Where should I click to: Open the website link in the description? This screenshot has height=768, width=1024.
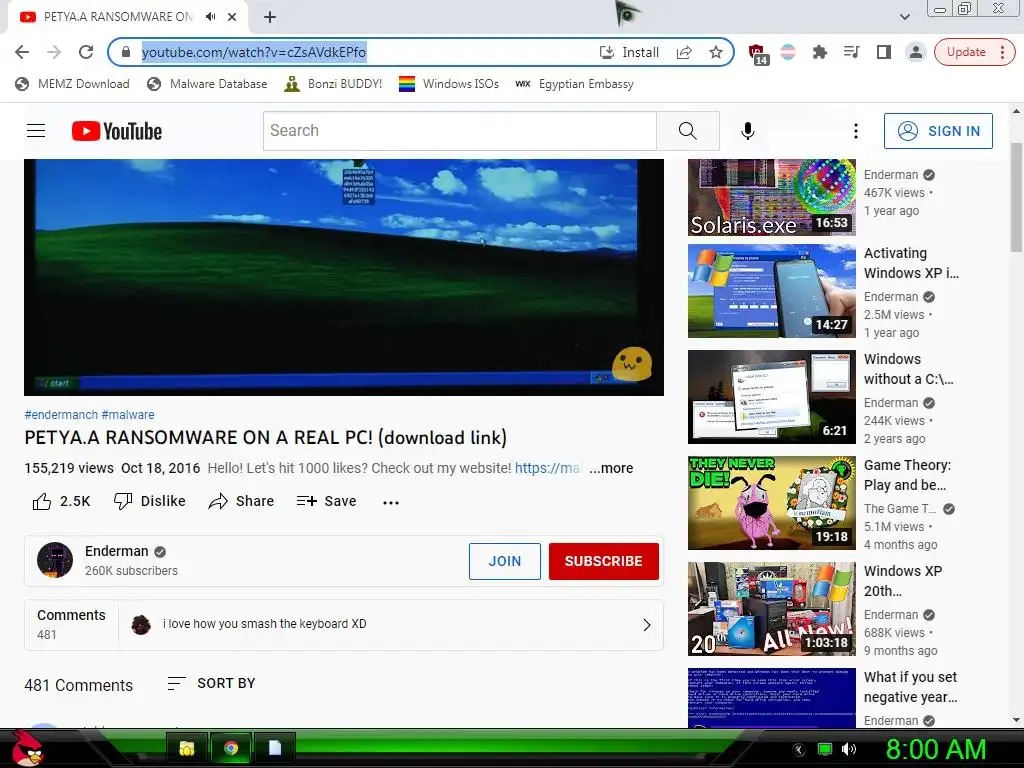[547, 468]
